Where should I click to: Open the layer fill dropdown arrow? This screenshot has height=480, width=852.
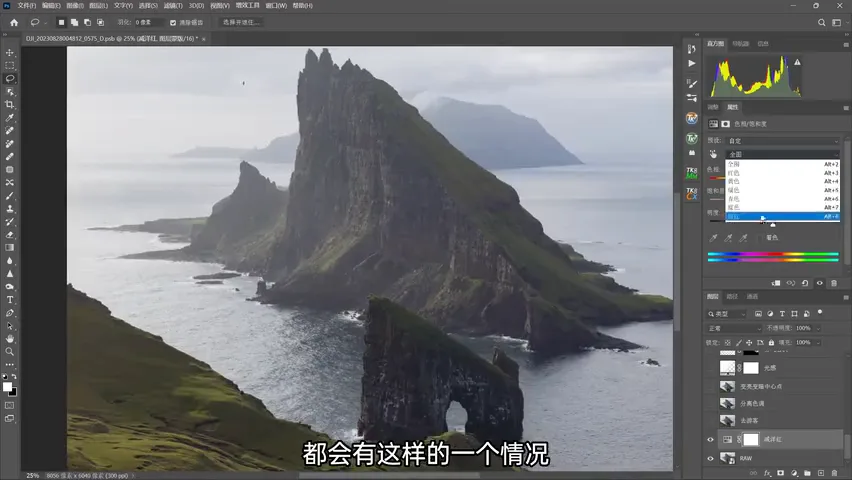[x=818, y=343]
